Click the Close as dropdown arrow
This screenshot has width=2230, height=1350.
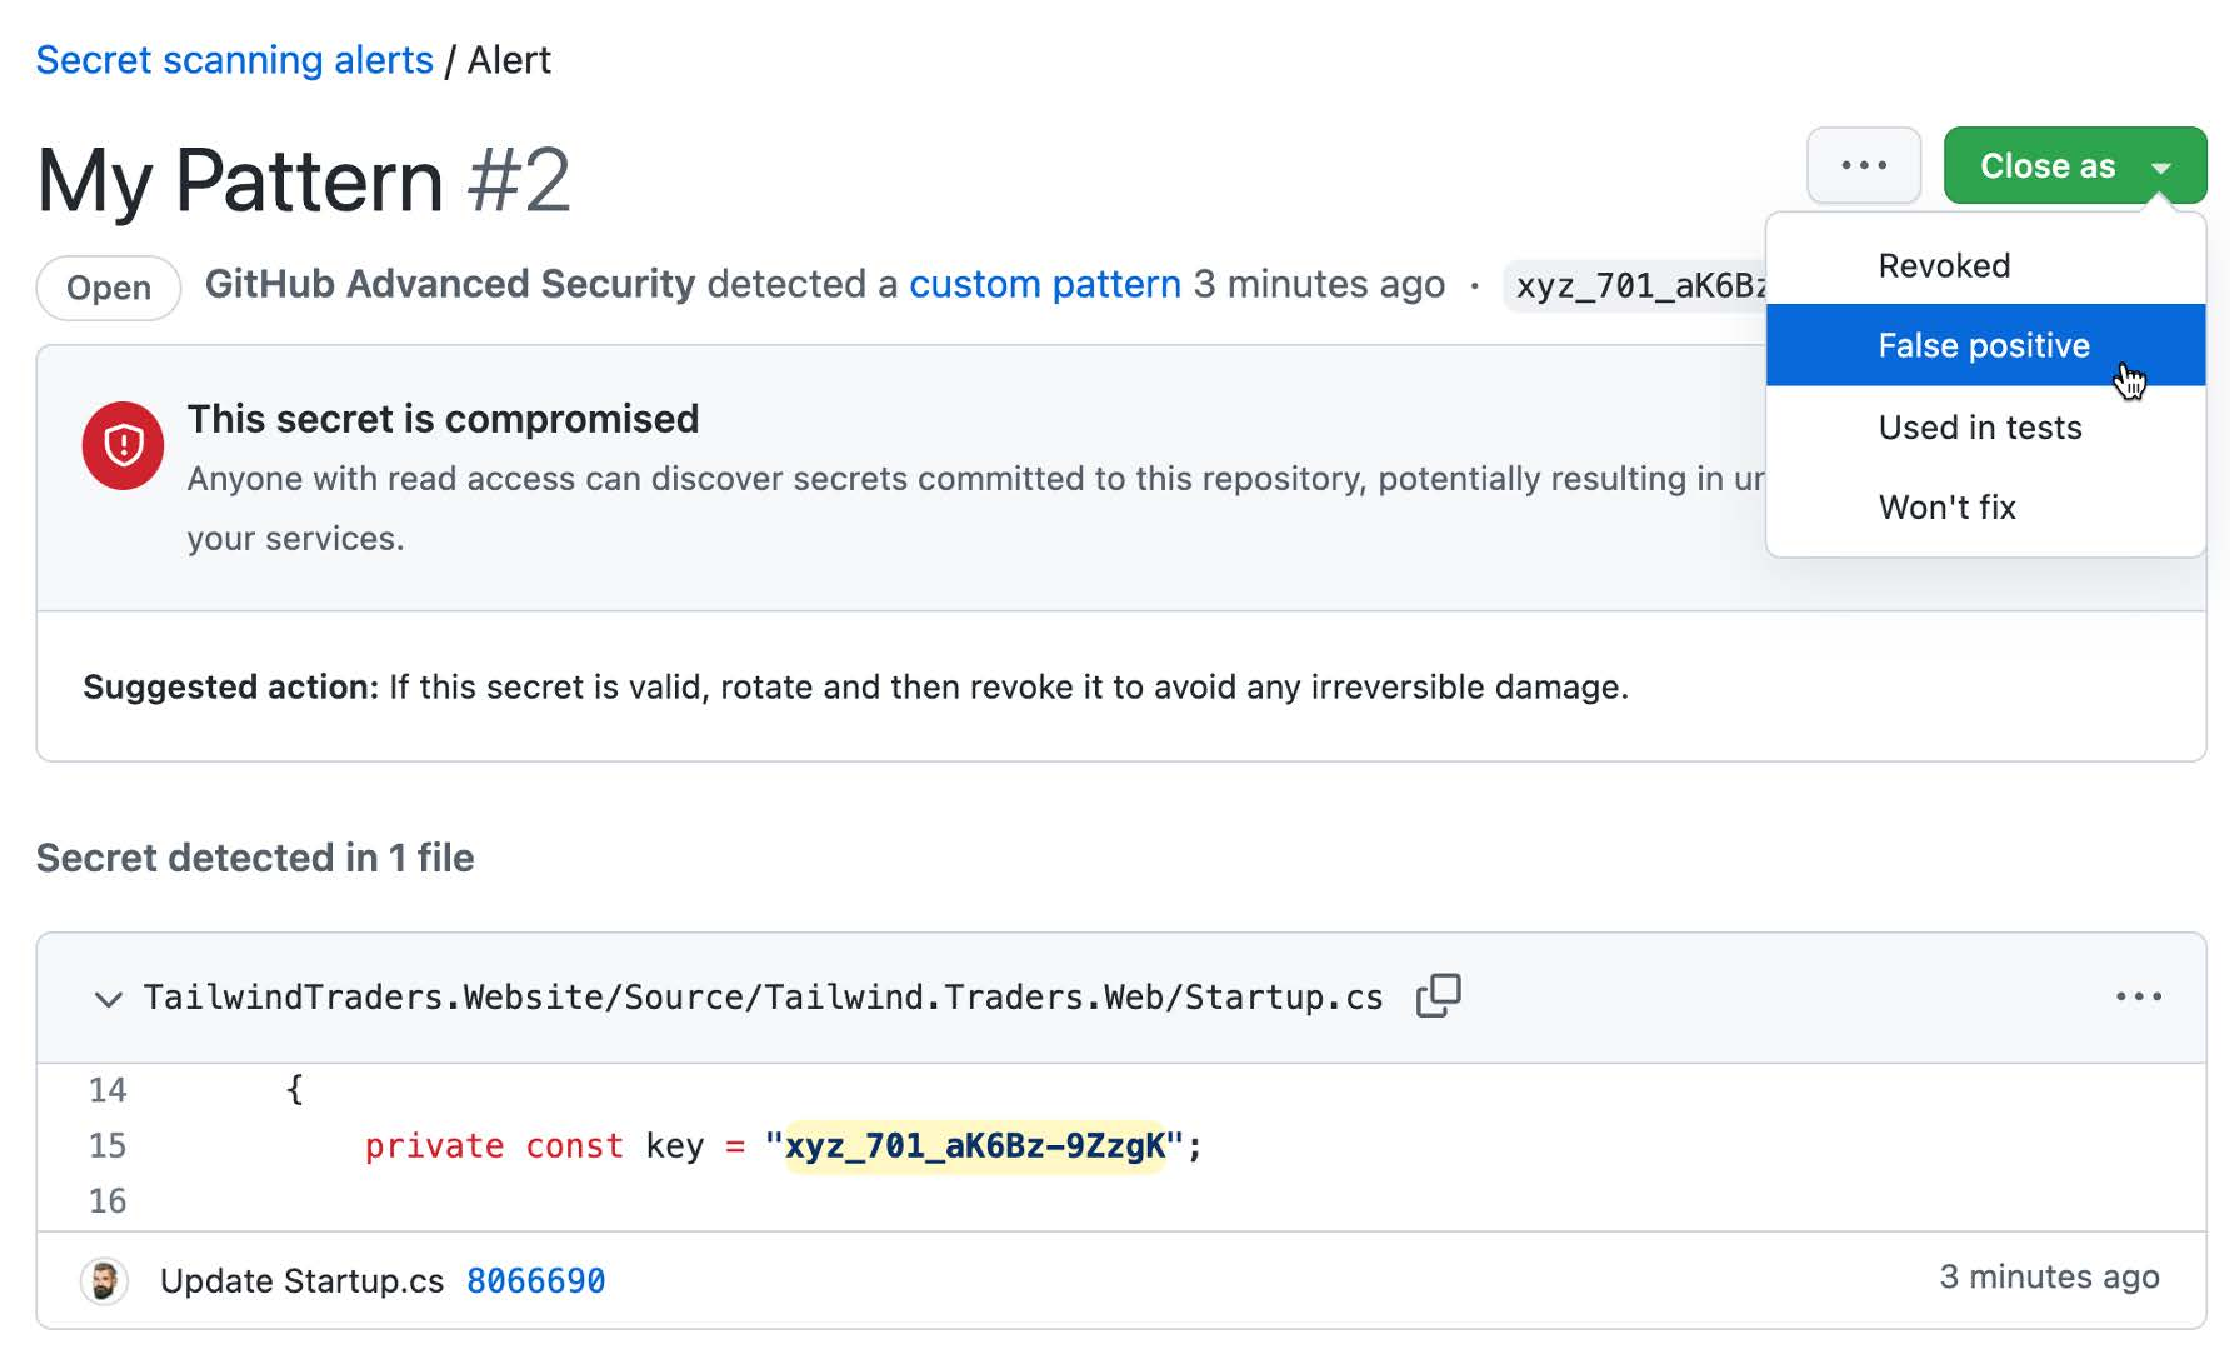2161,167
